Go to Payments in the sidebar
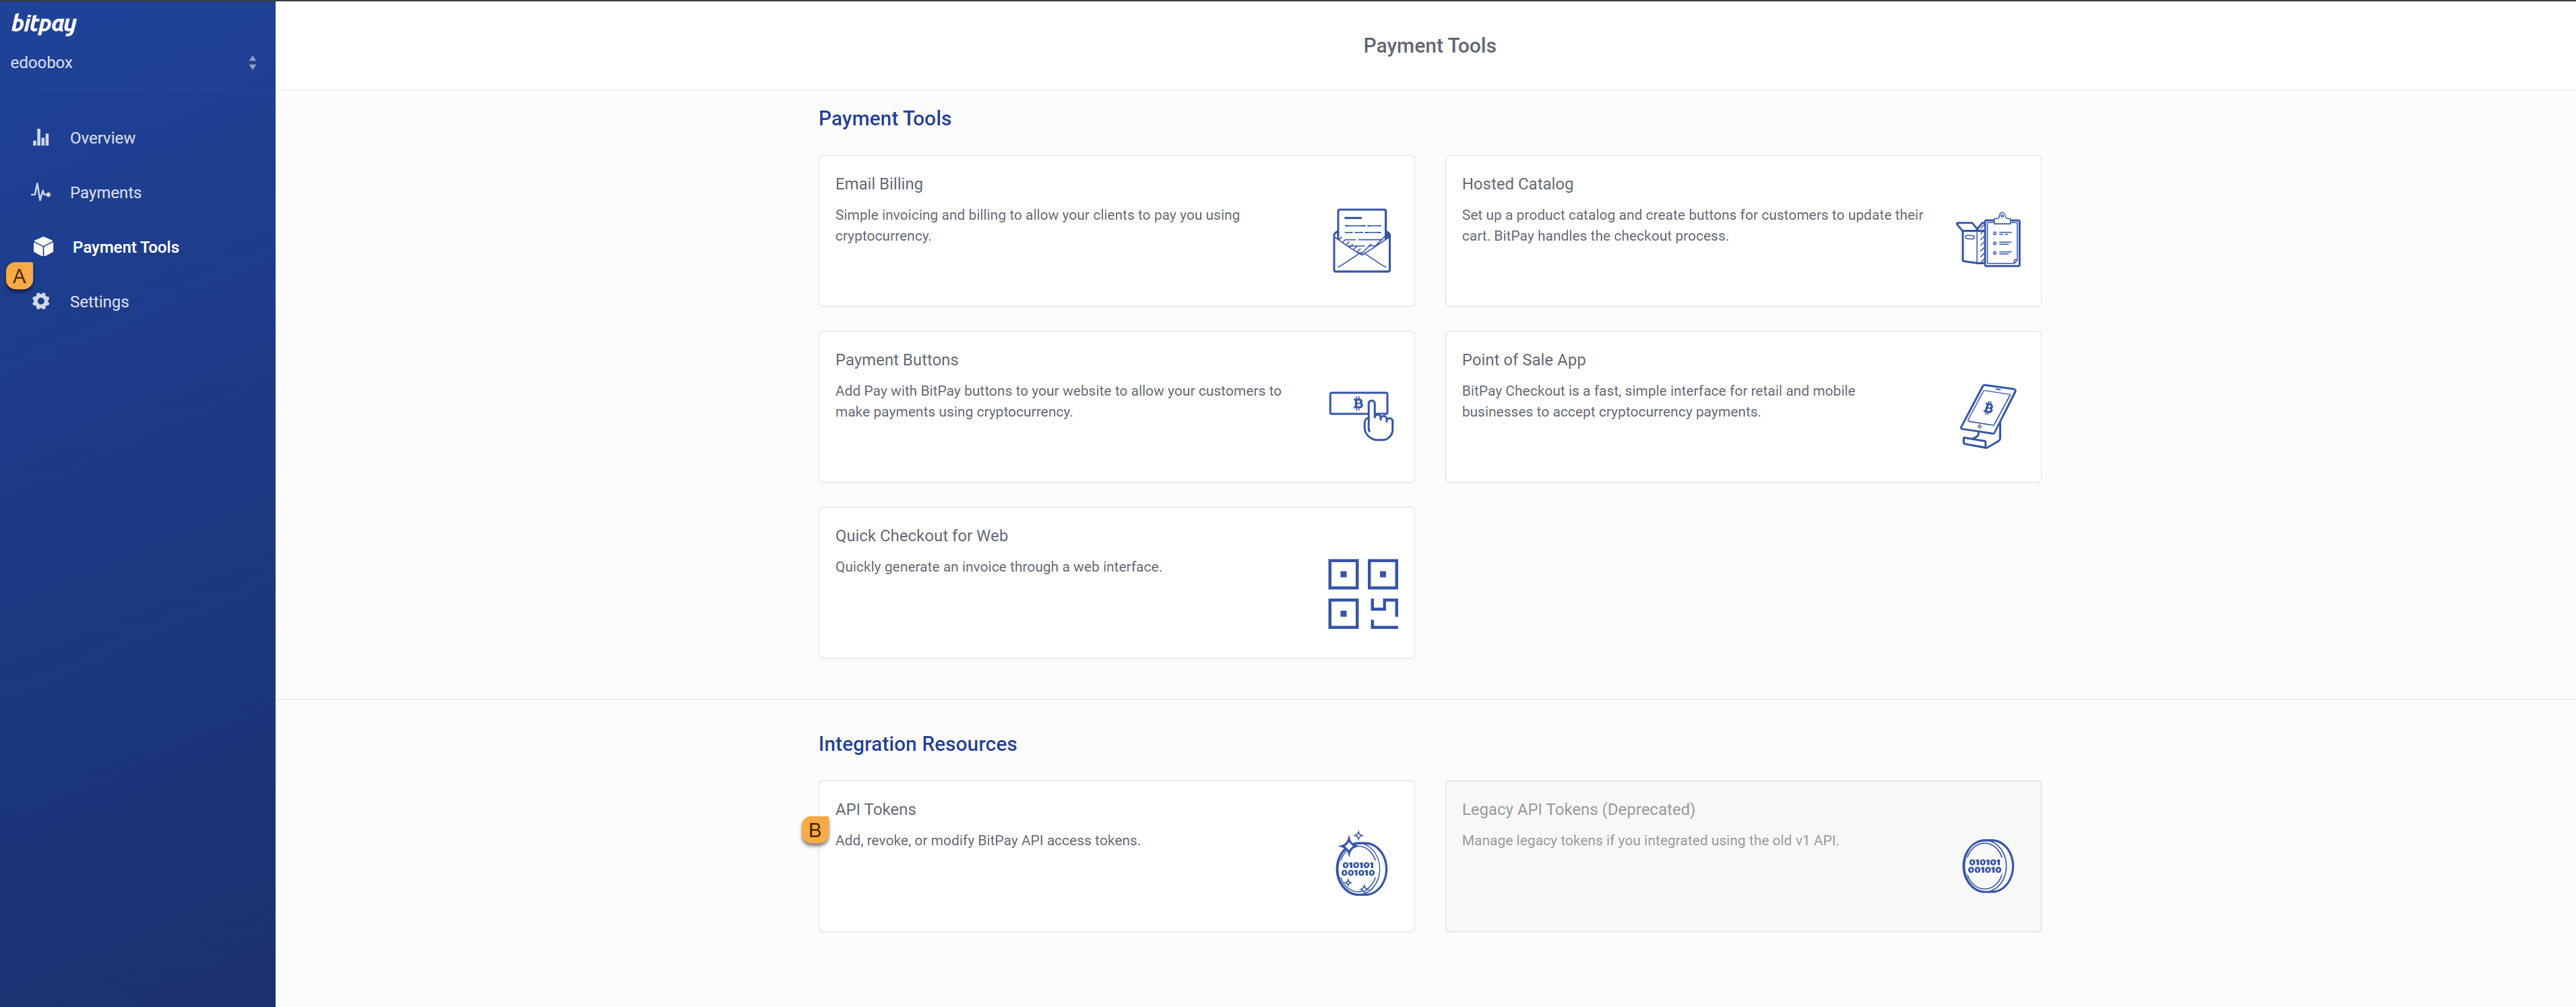The image size is (2576, 1007). click(105, 192)
